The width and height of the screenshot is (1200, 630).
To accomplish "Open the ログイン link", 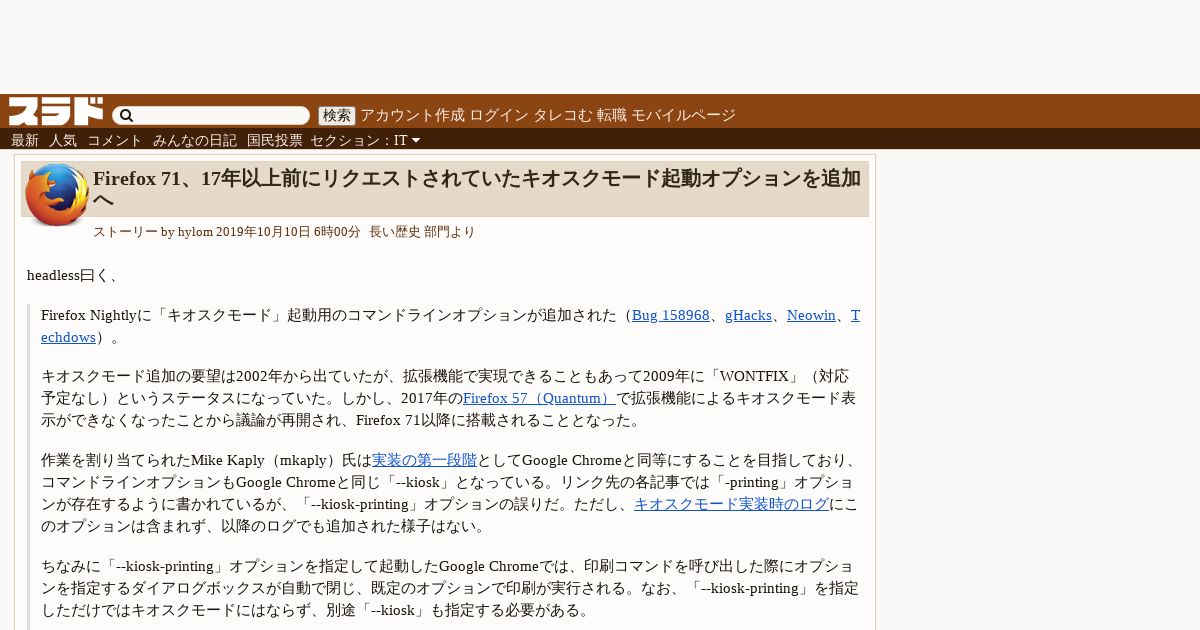I will [x=498, y=115].
